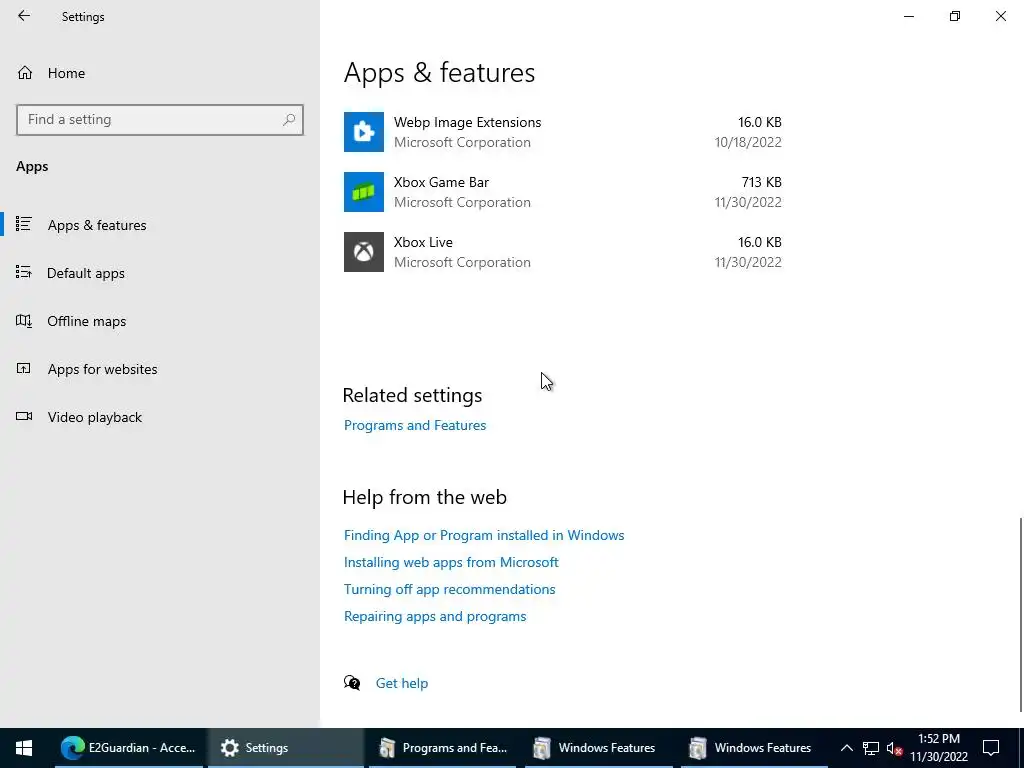This screenshot has height=768, width=1024.
Task: Open the network status tray icon
Action: point(871,748)
